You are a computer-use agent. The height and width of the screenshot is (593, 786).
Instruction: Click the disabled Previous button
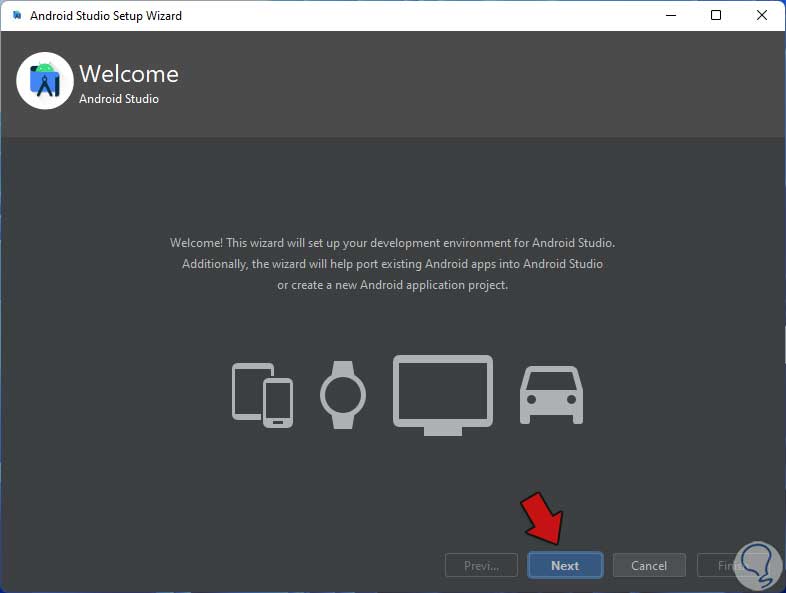(481, 565)
